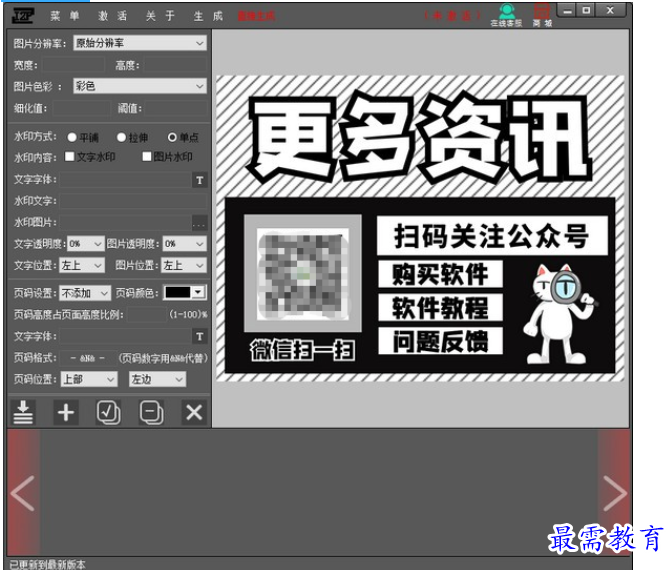Expand the page number color picker arrow
The height and width of the screenshot is (570, 672).
[198, 293]
